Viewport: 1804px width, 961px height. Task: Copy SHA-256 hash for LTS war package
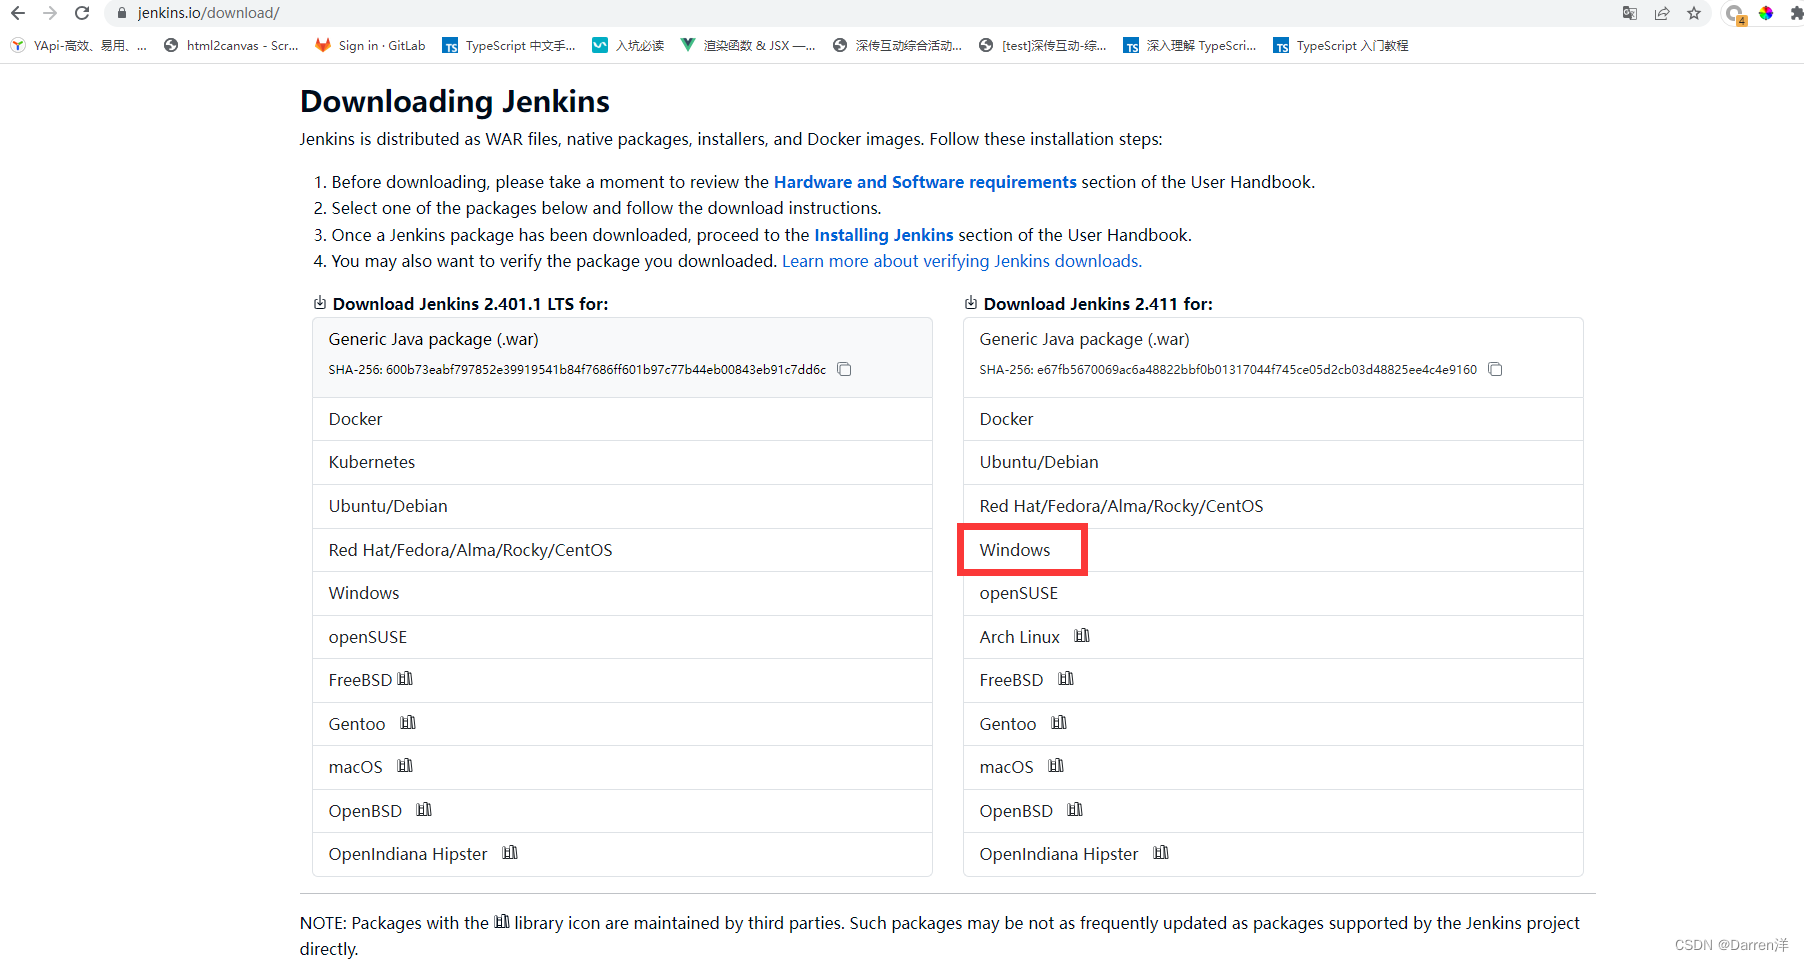pos(844,369)
